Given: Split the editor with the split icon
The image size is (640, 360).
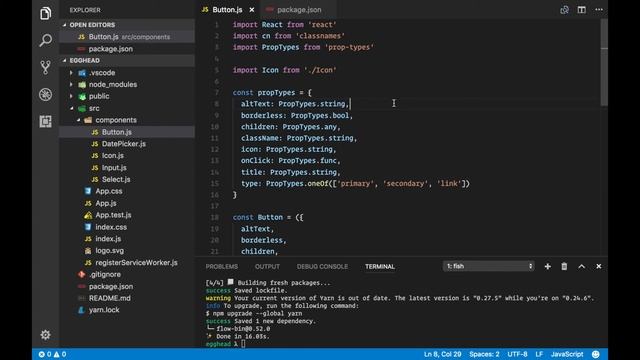Looking at the screenshot, I should [582, 9].
